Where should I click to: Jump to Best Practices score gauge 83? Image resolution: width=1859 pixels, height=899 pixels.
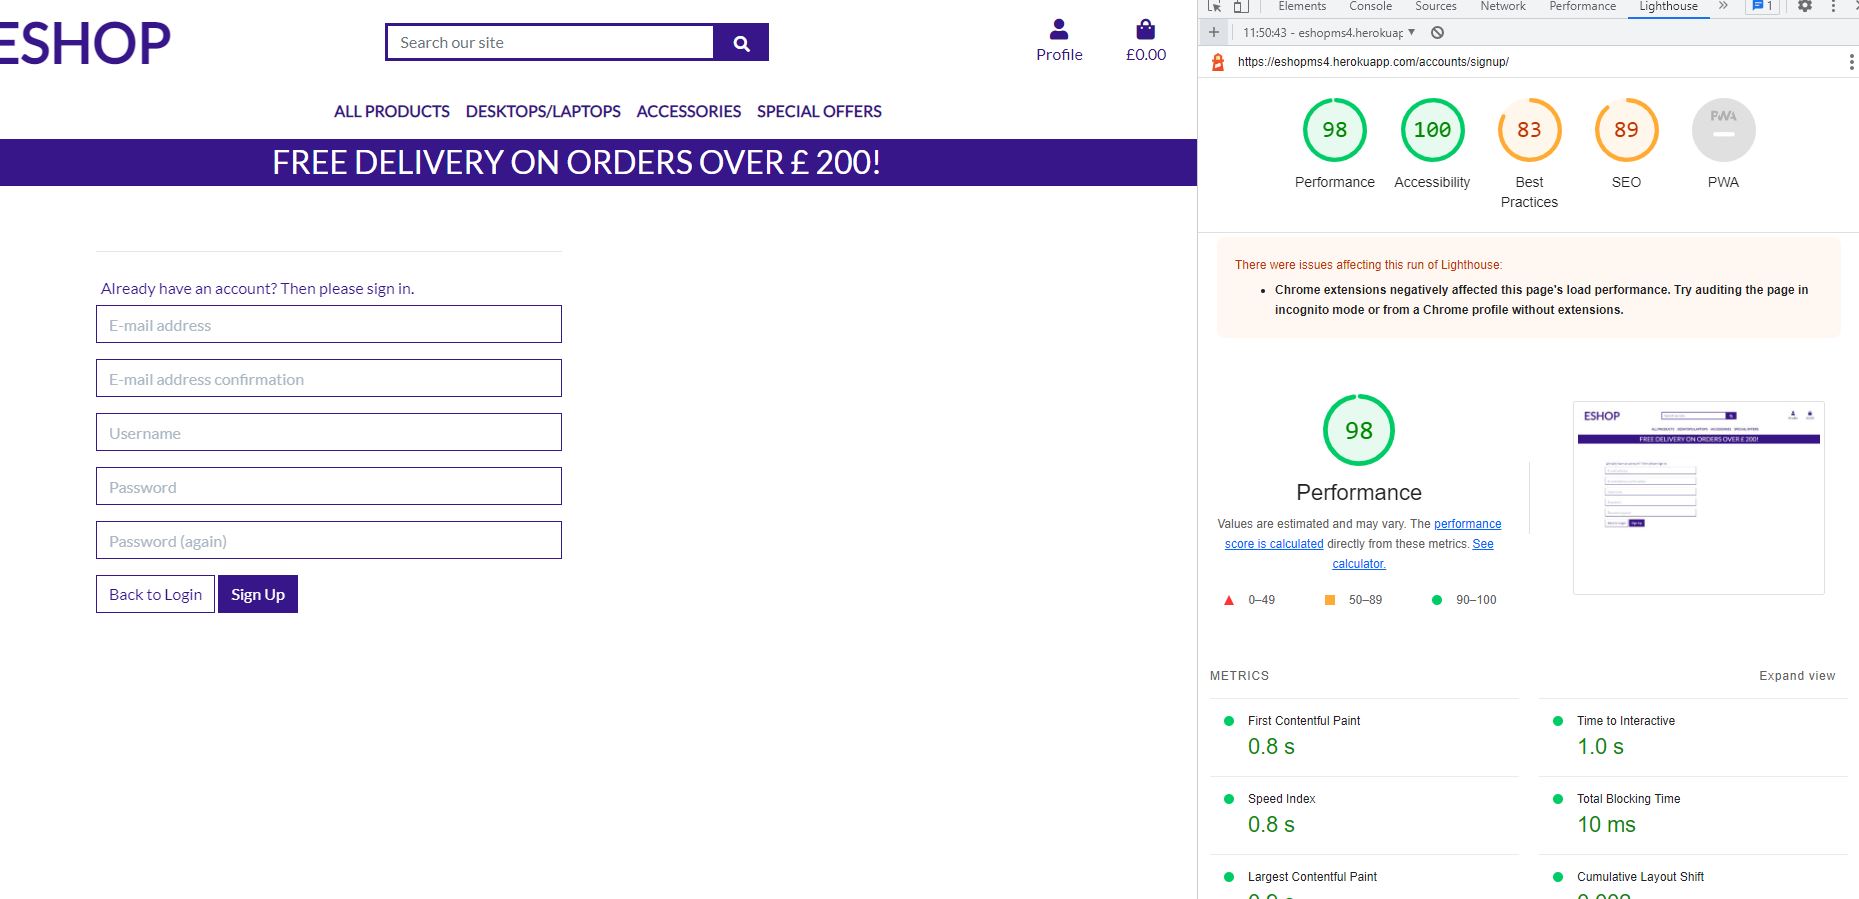(x=1529, y=130)
